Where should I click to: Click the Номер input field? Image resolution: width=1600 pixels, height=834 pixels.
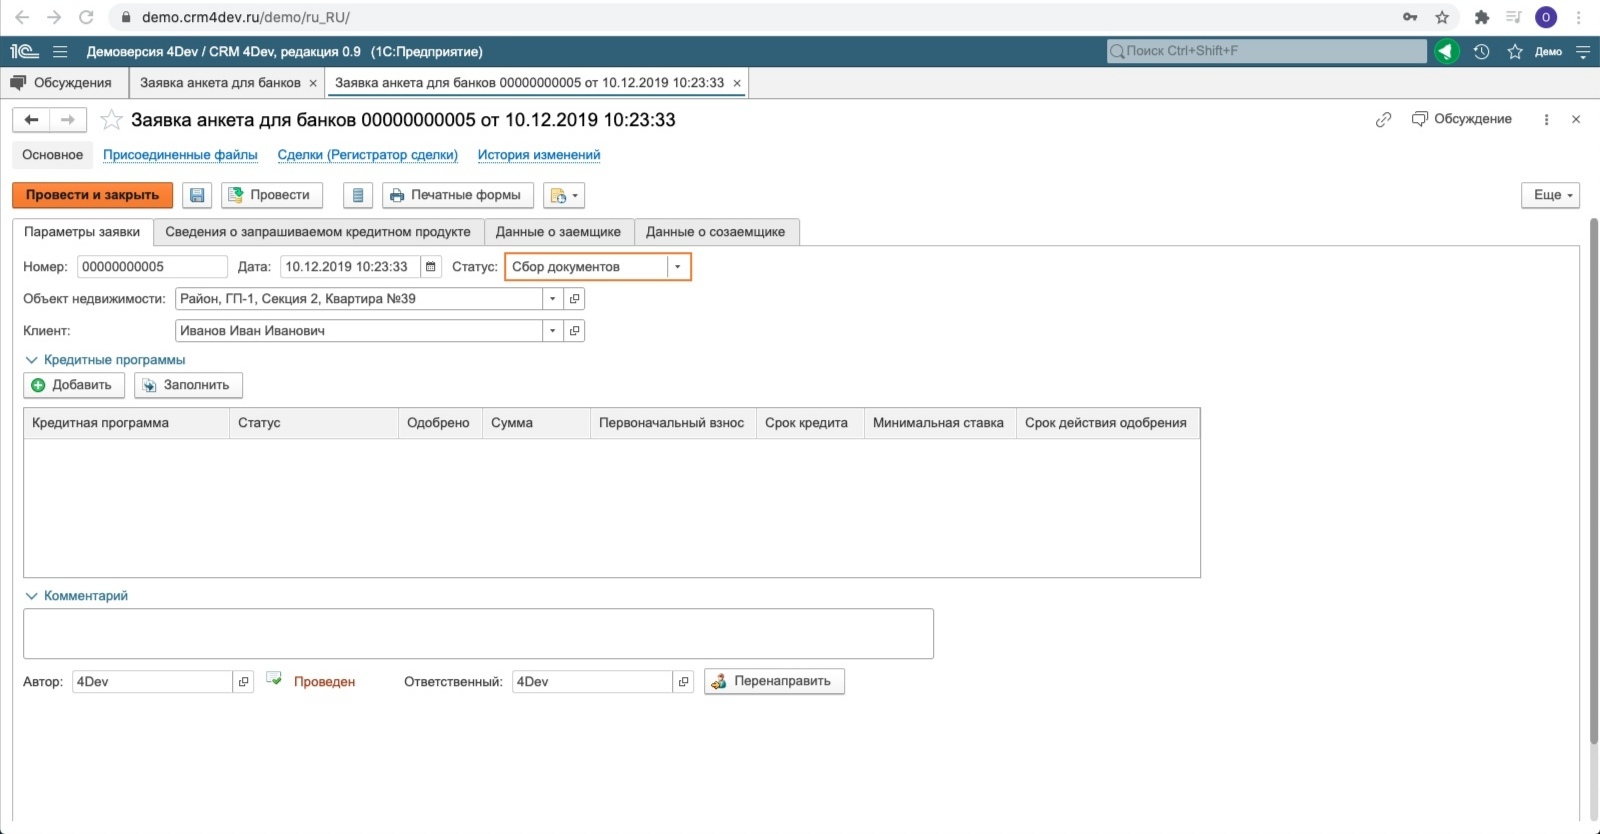pos(152,267)
